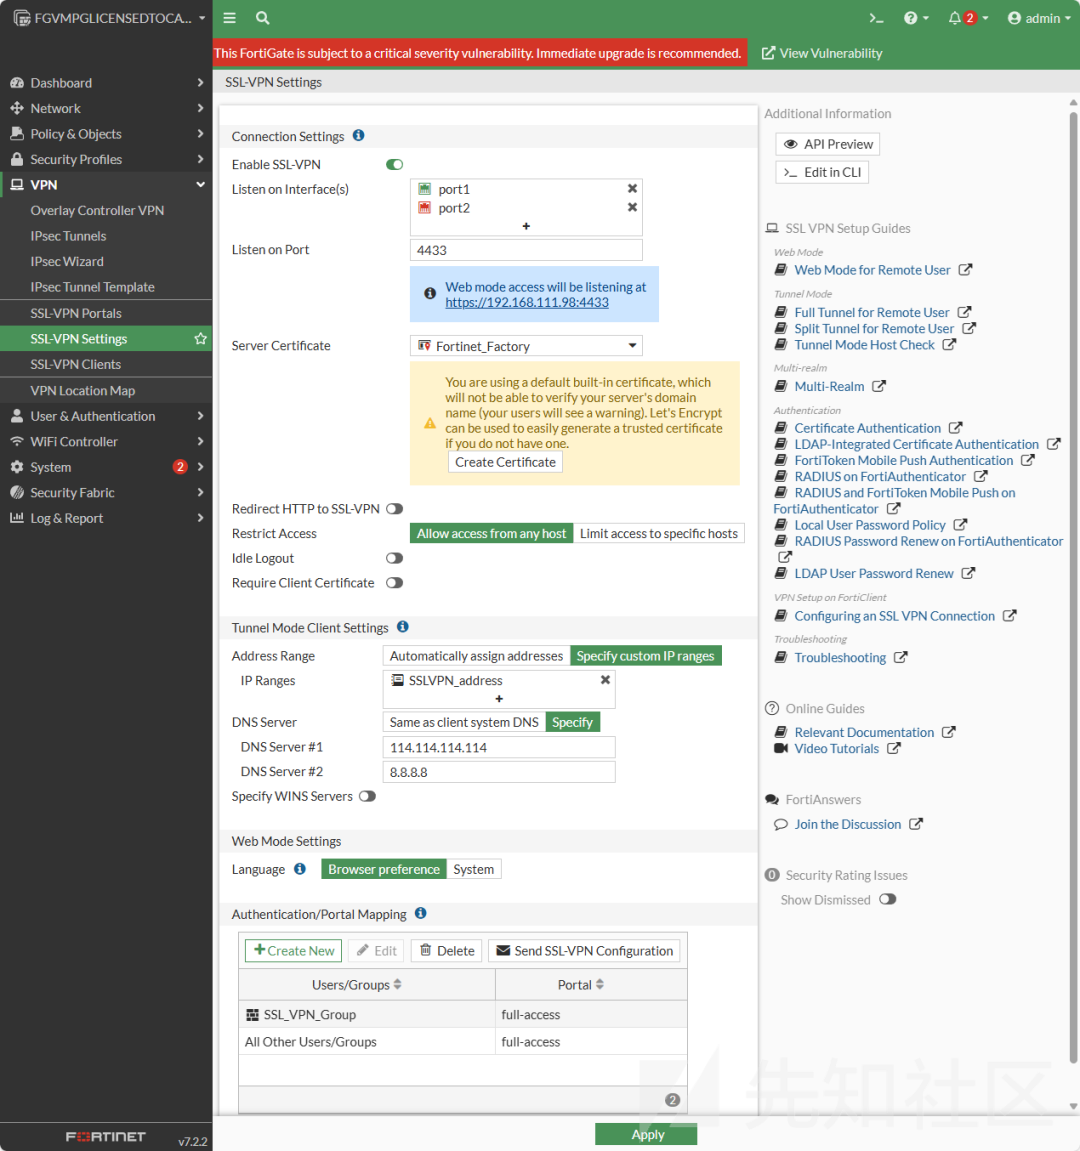The height and width of the screenshot is (1151, 1080).
Task: Click Create New mapping button
Action: pos(294,951)
